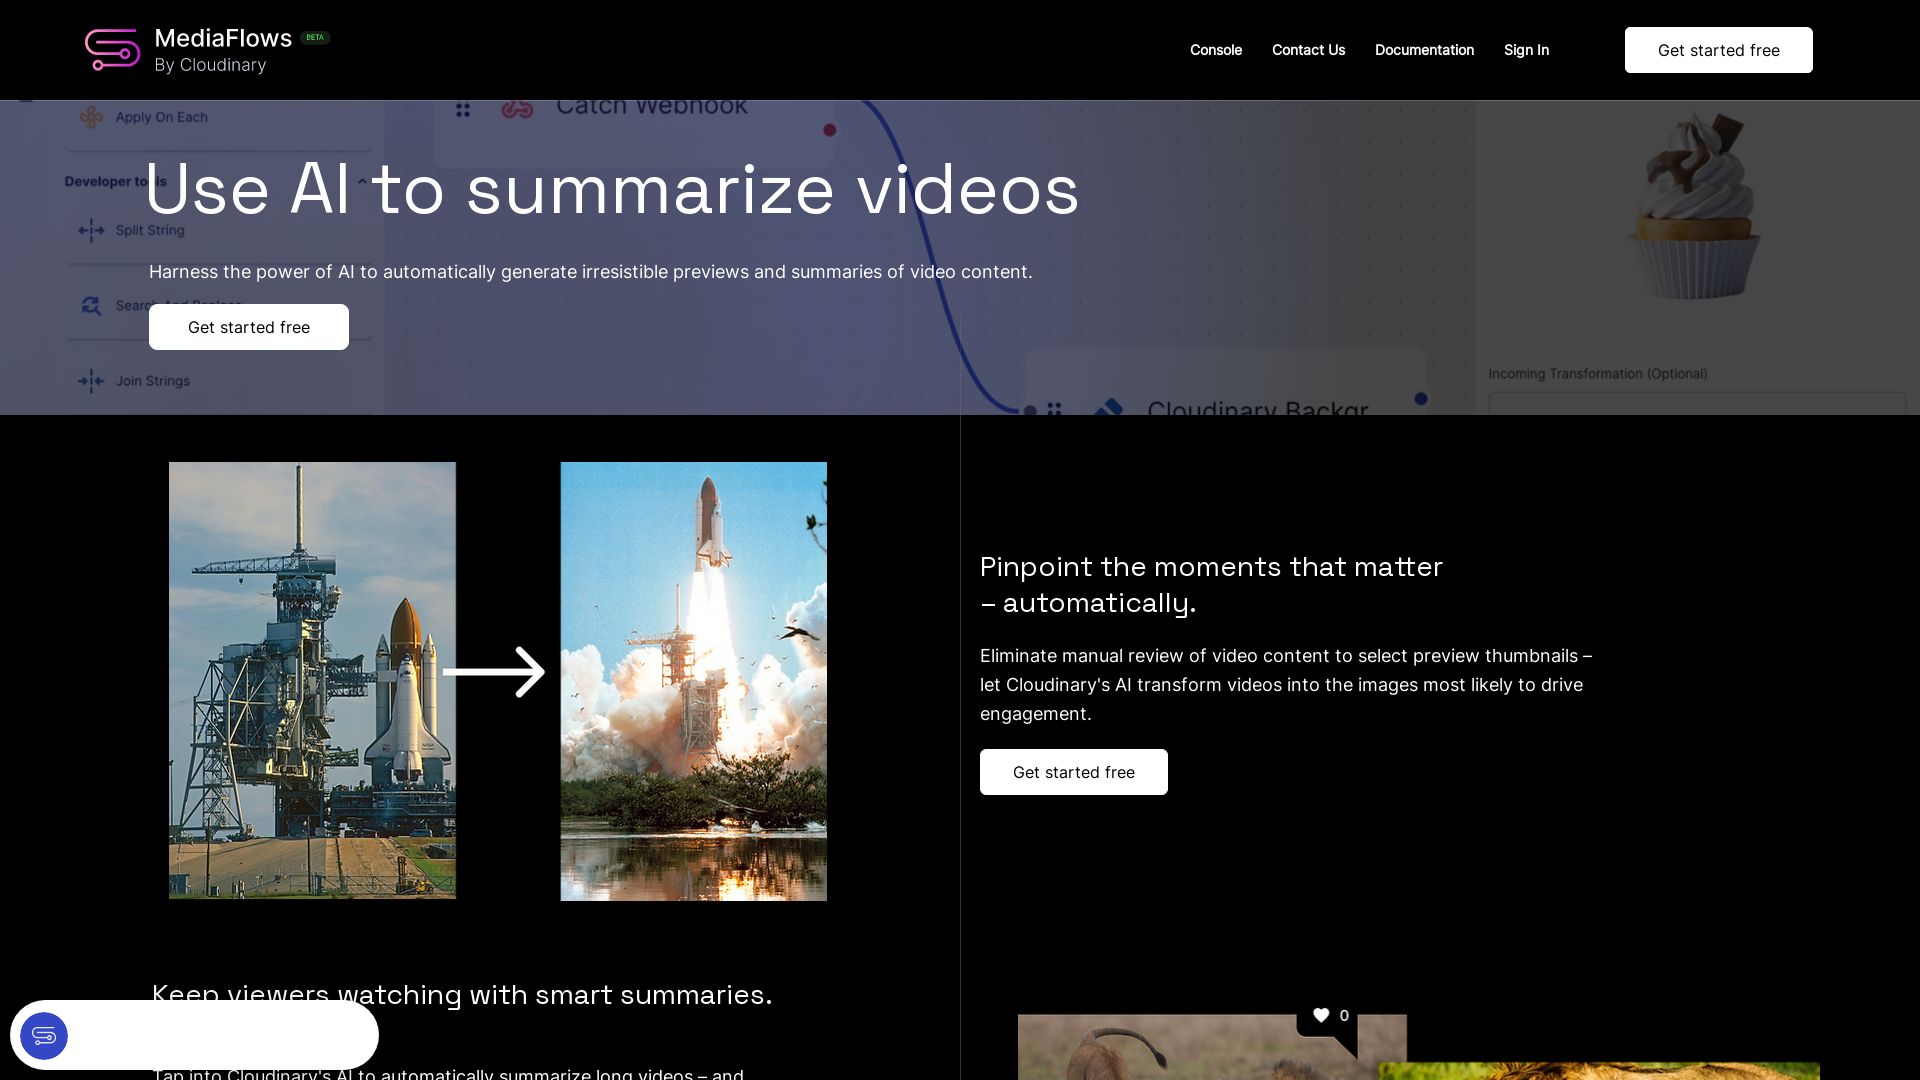Toggle the heart like on the lion video
Image resolution: width=1920 pixels, height=1080 pixels.
1322,1015
